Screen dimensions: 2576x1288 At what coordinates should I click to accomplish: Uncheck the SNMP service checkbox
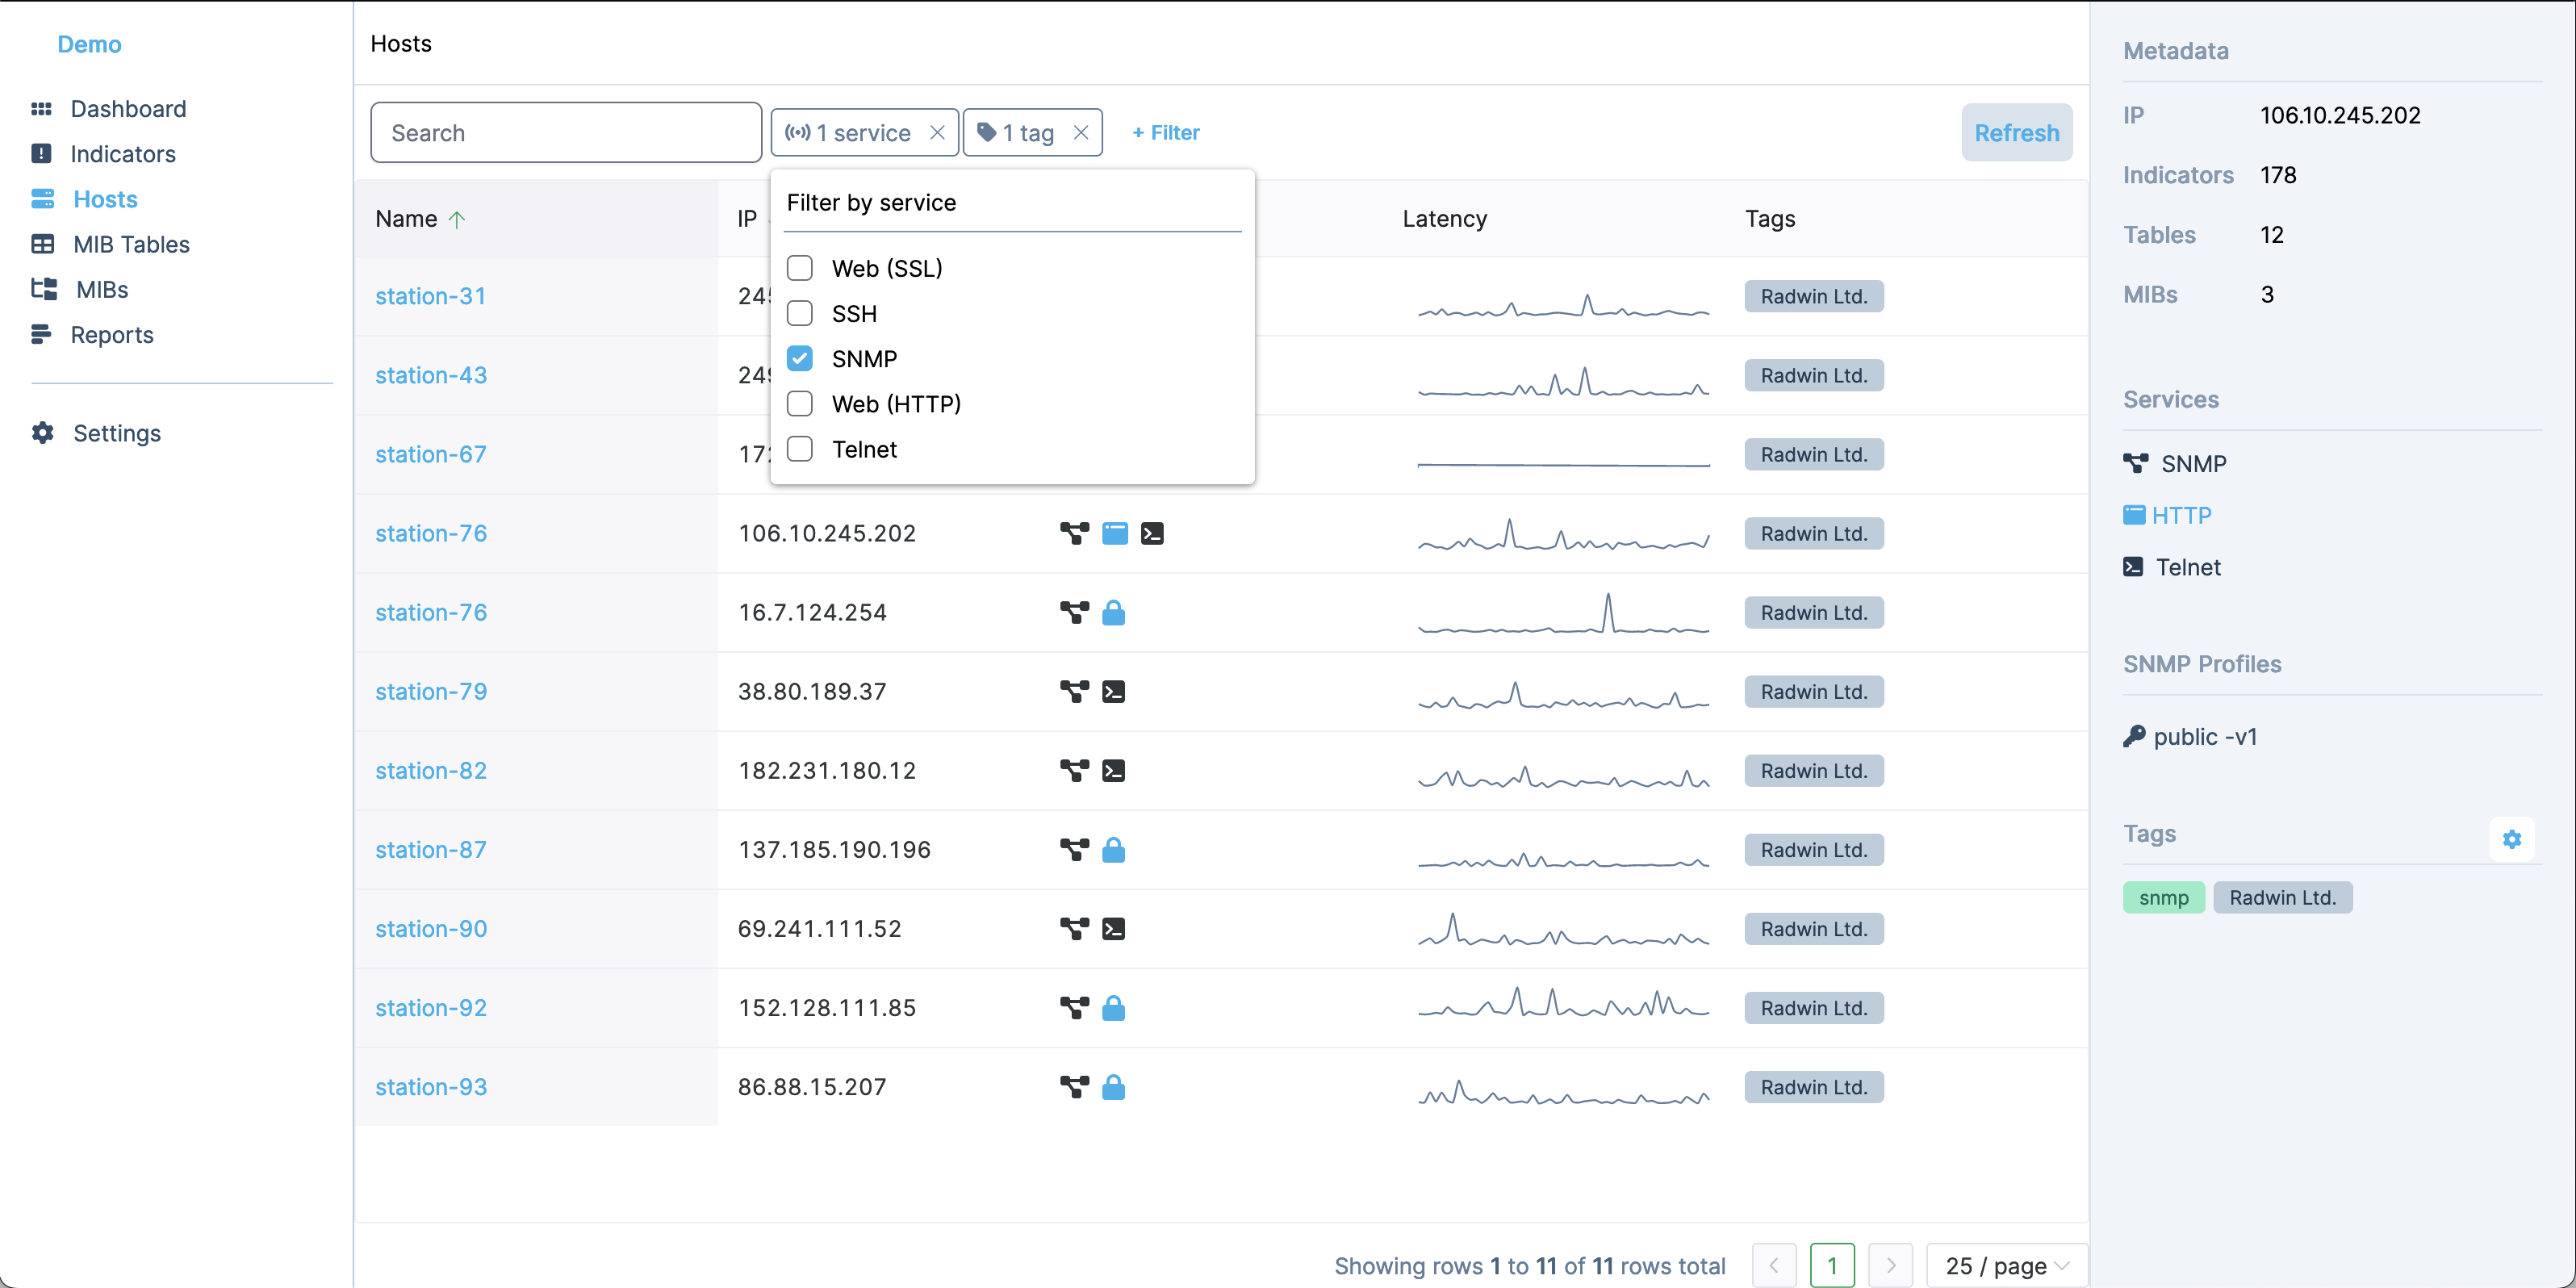800,358
